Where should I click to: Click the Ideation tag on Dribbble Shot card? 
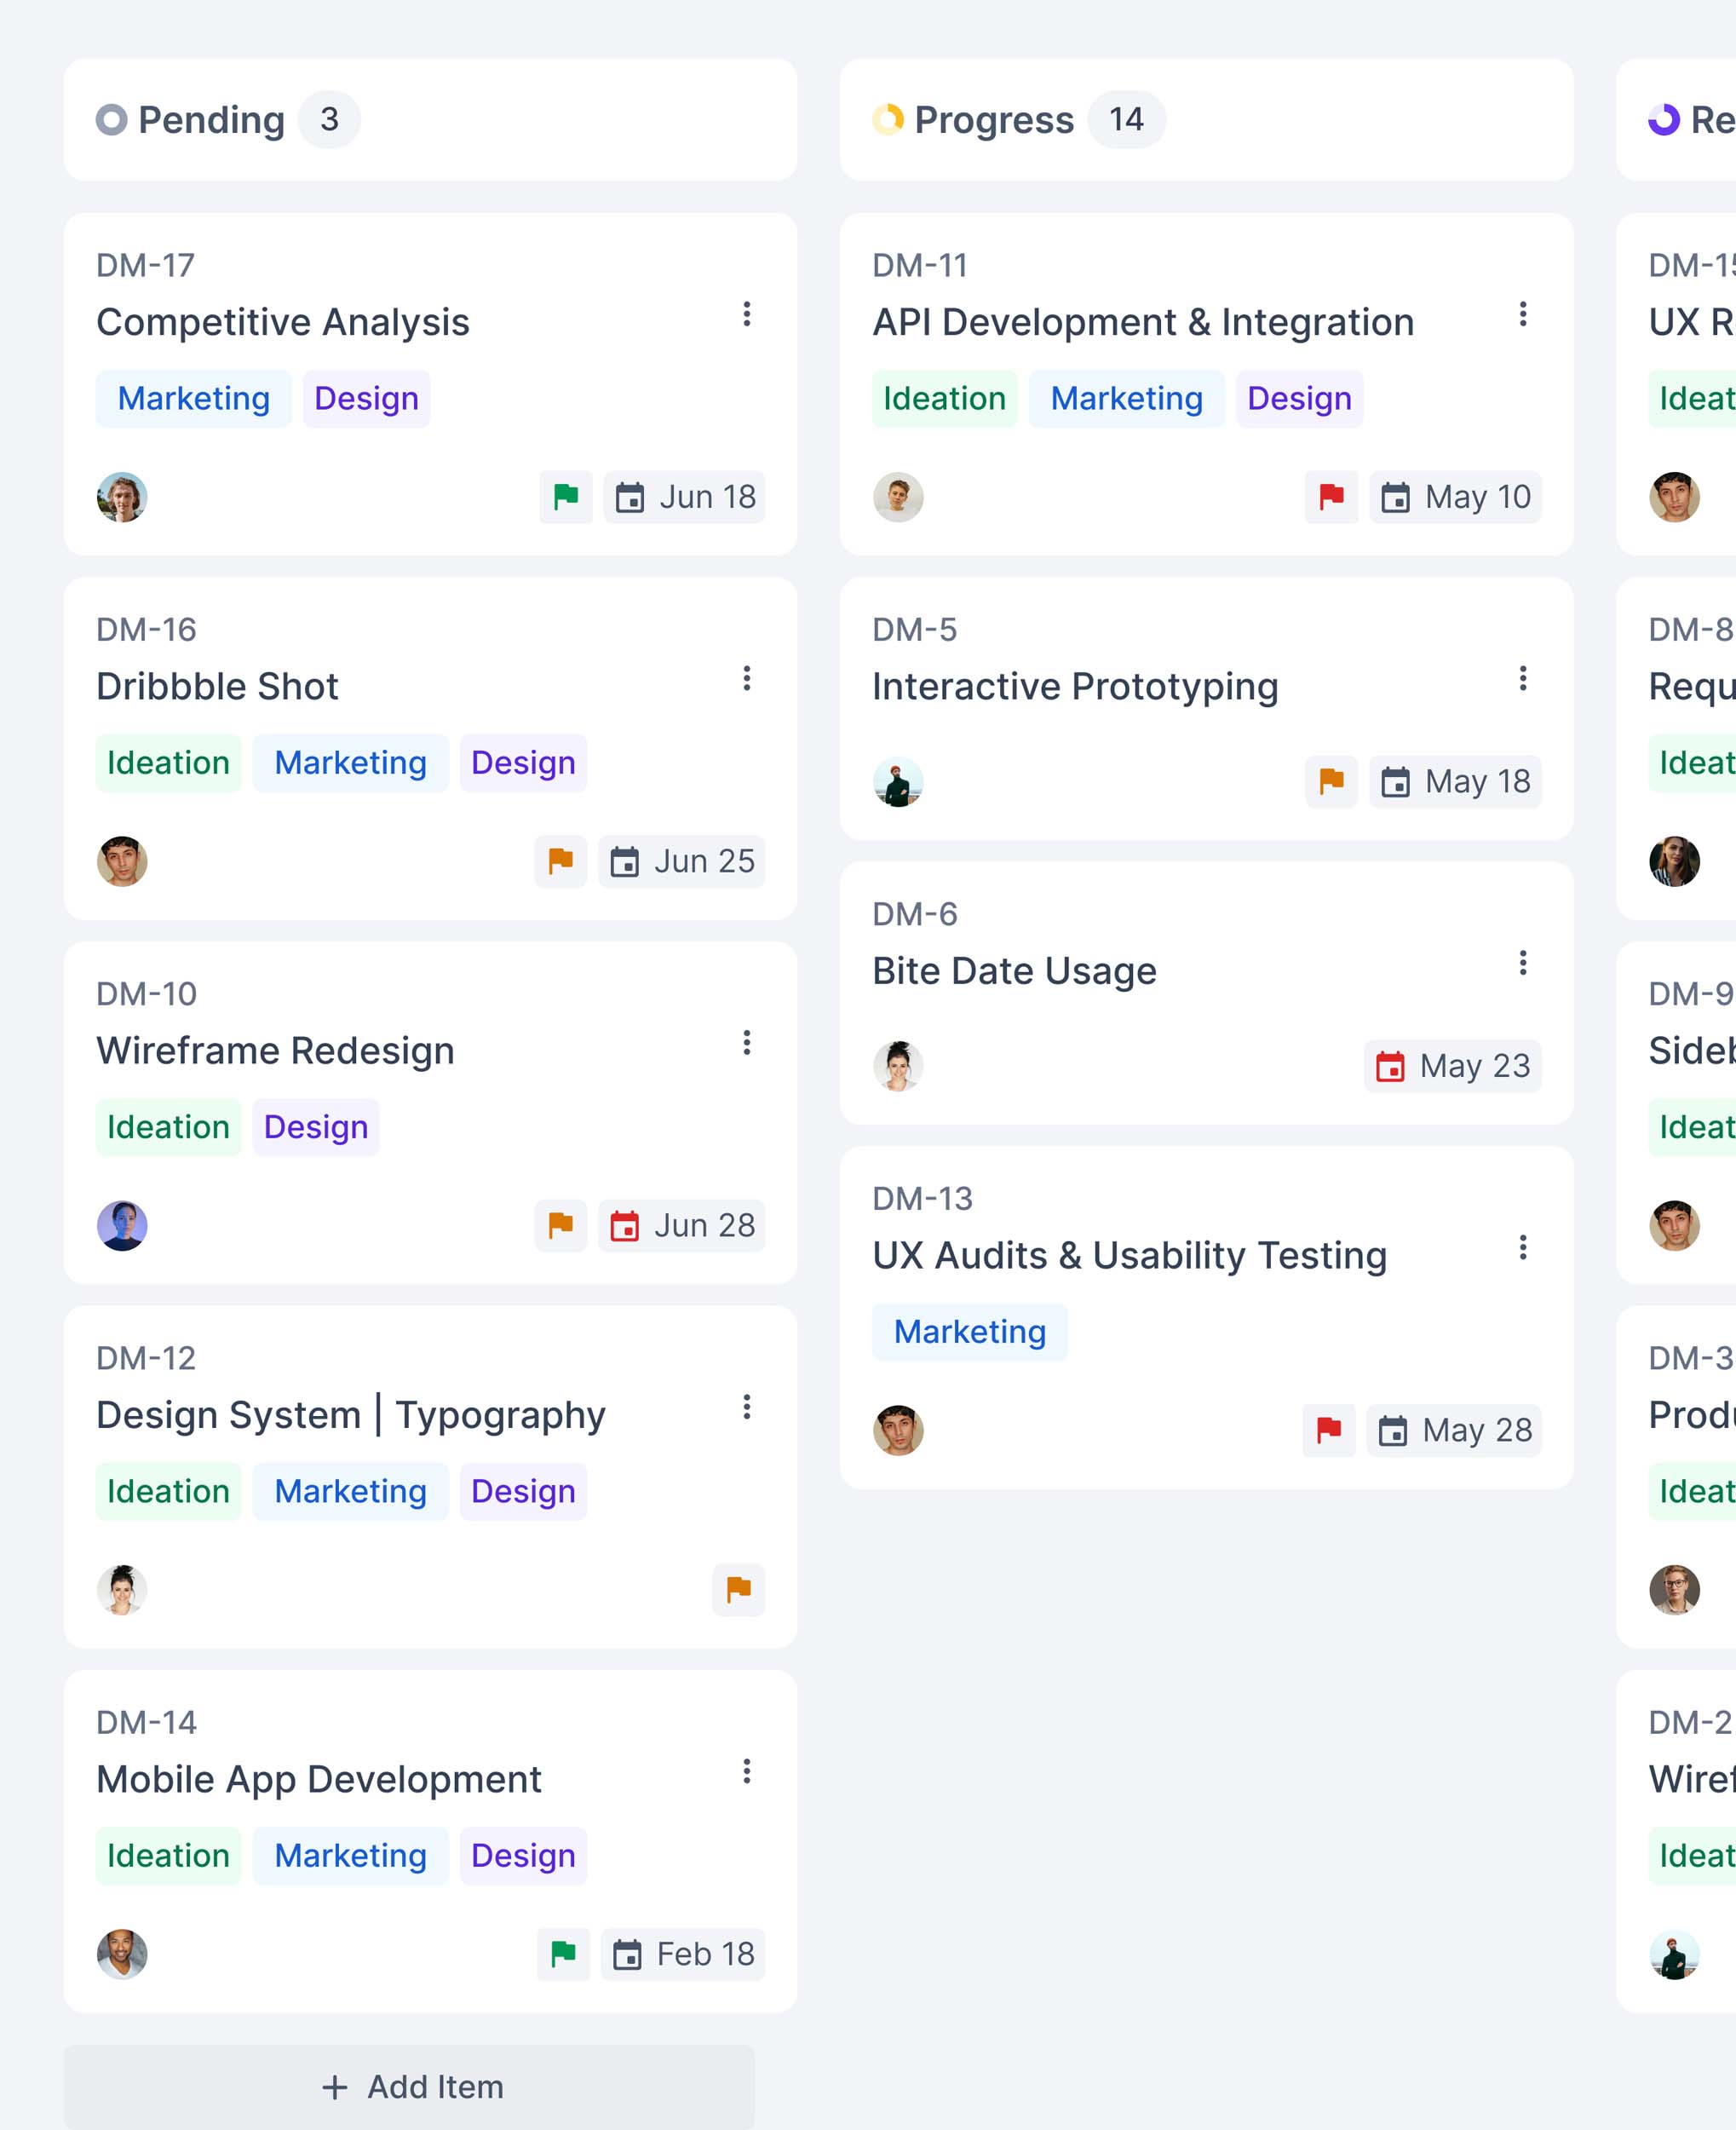(x=168, y=763)
